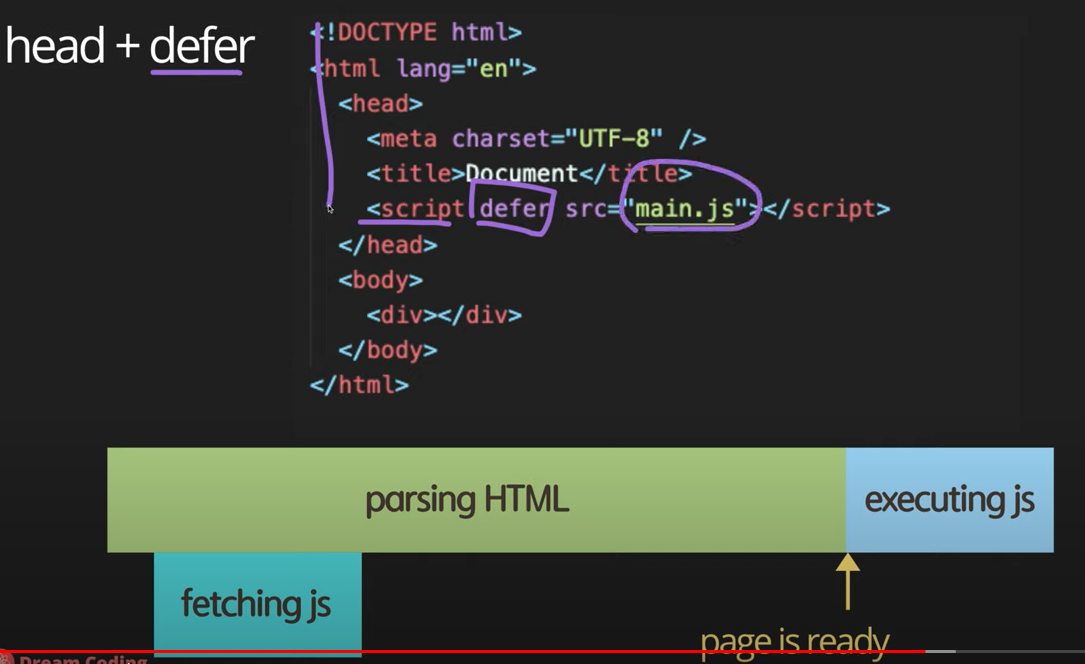Click the closing '</body>' tag
Image resolution: width=1085 pixels, height=664 pixels.
click(388, 350)
